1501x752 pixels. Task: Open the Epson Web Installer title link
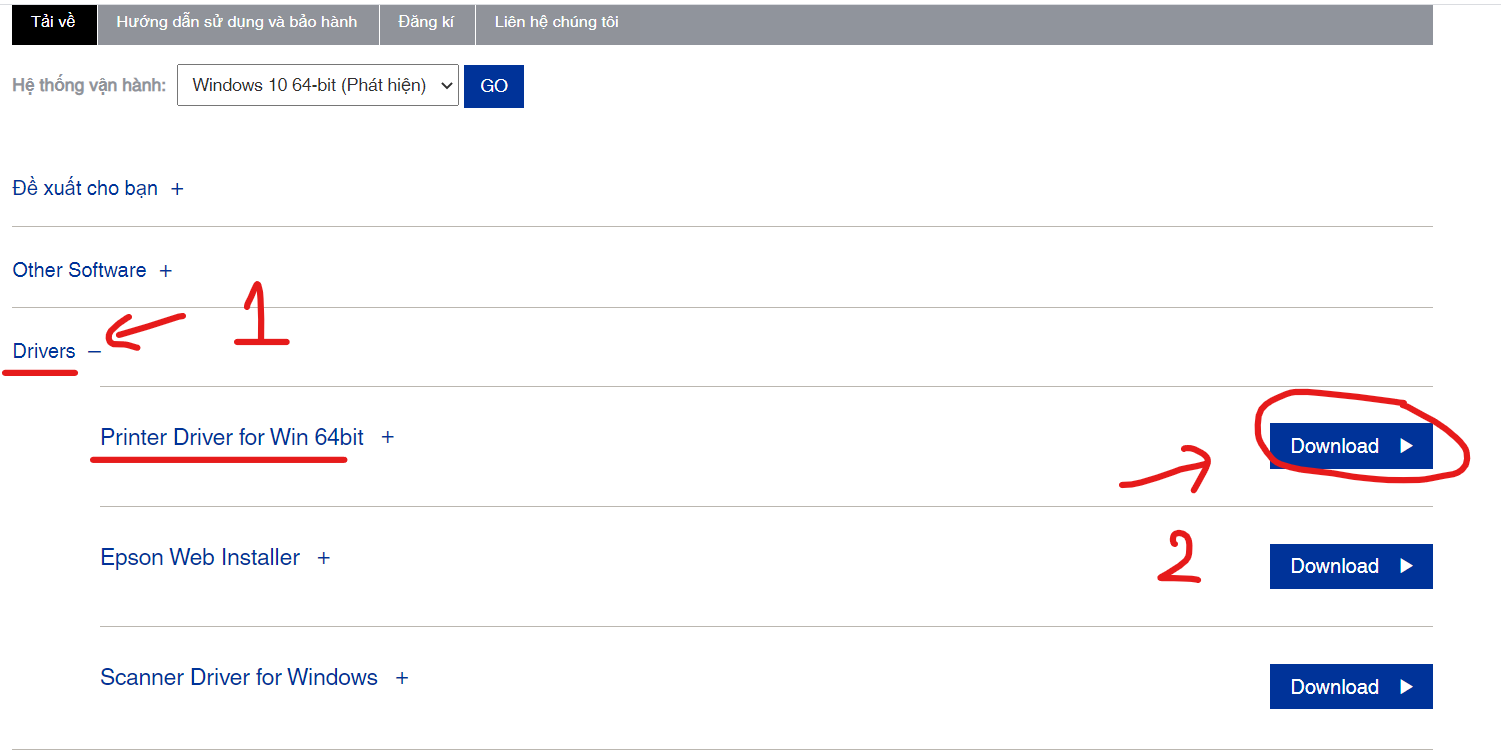200,558
